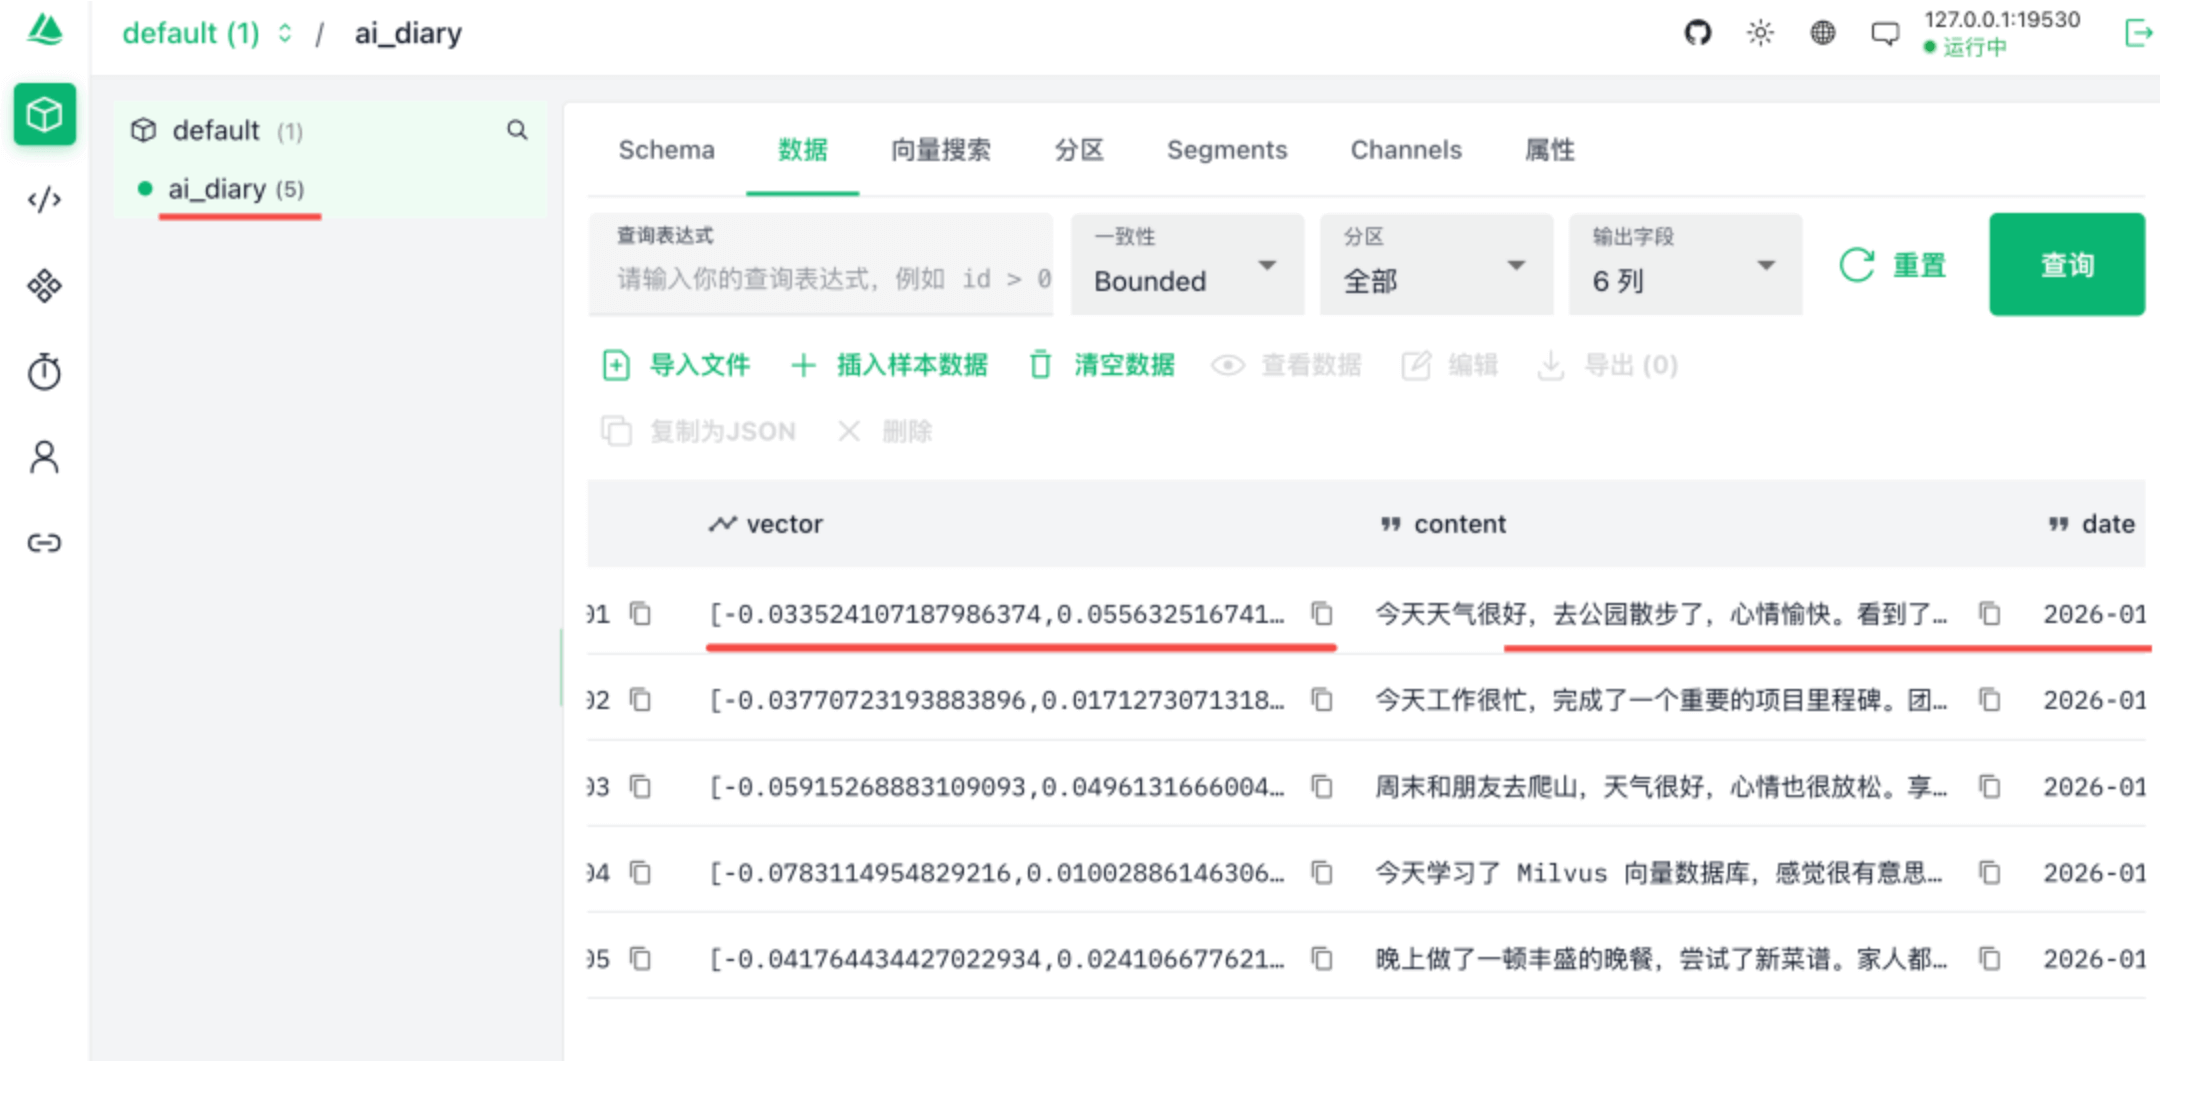Toggle light/dark theme sun icon
The height and width of the screenshot is (1096, 2200).
(1760, 33)
